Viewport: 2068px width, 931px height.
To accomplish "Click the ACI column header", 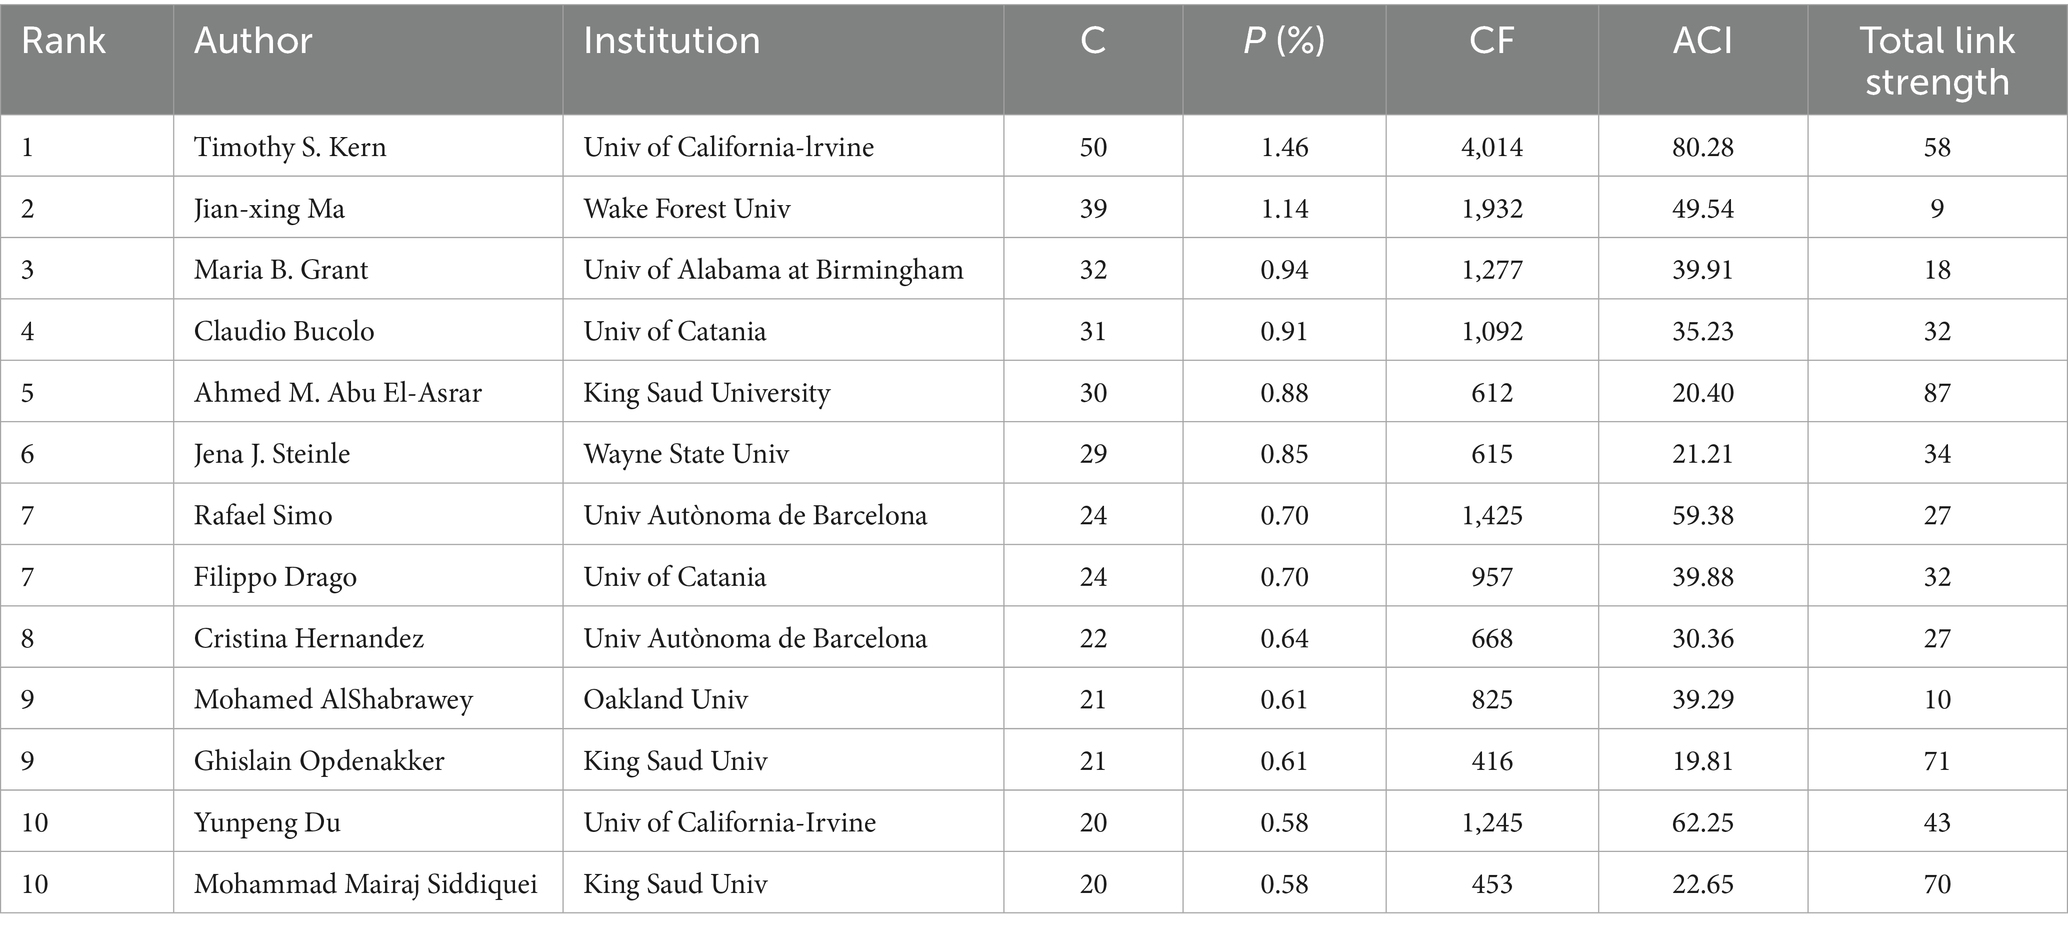I will point(1702,41).
